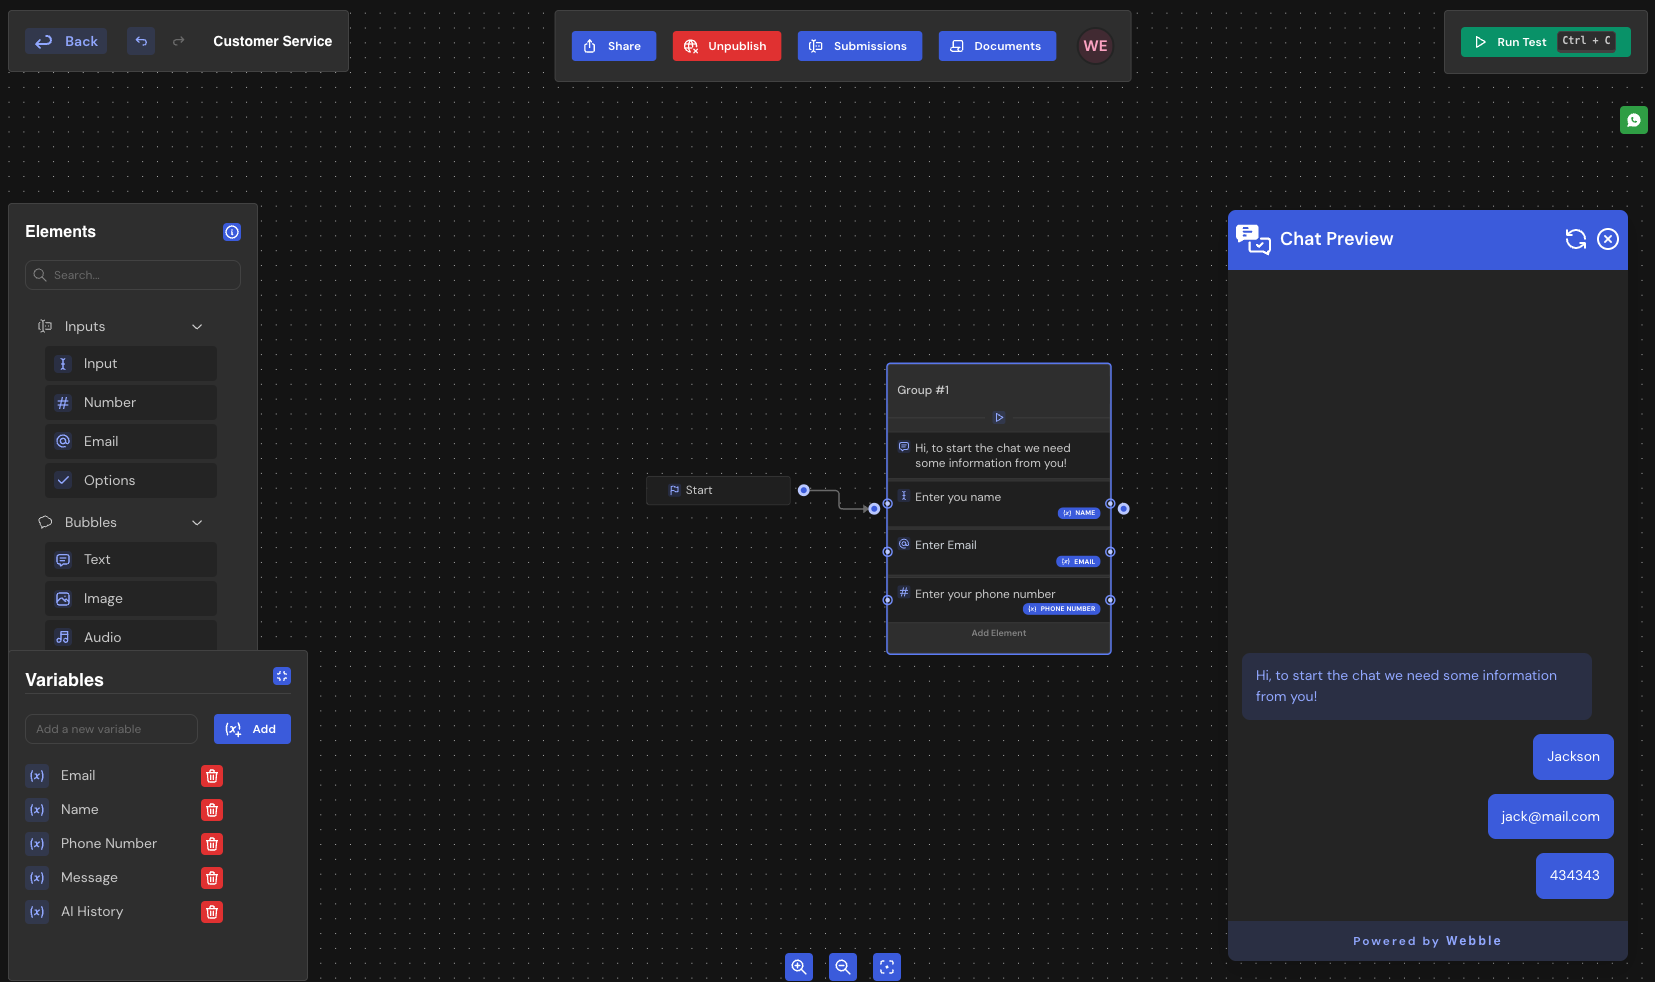Open WhatsApp integration green icon

pyautogui.click(x=1633, y=120)
